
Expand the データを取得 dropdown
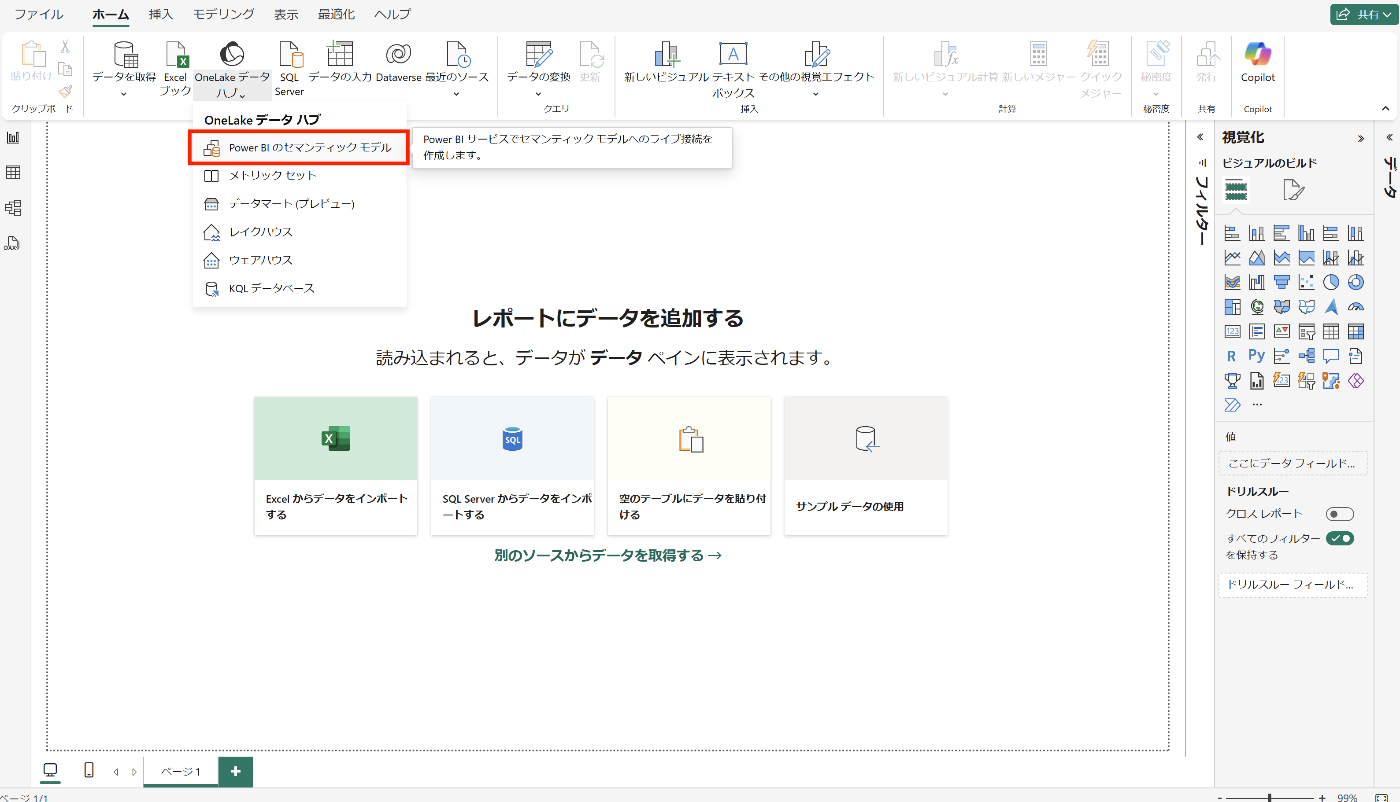[124, 94]
